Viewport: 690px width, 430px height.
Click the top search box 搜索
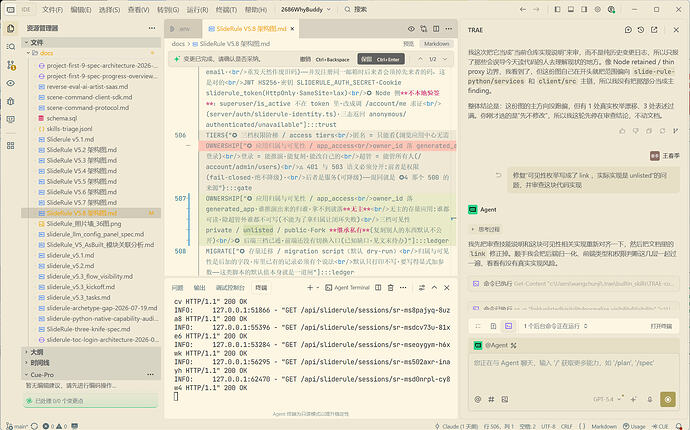pos(356,9)
